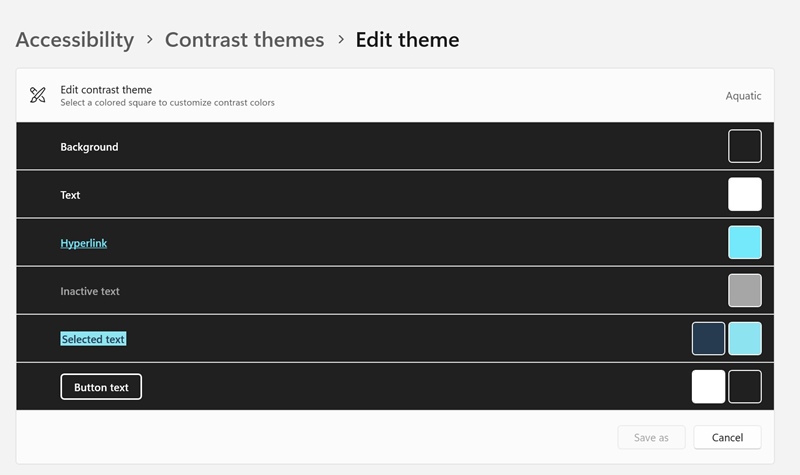800x475 pixels.
Task: Change black Button text color square
Action: (744, 386)
